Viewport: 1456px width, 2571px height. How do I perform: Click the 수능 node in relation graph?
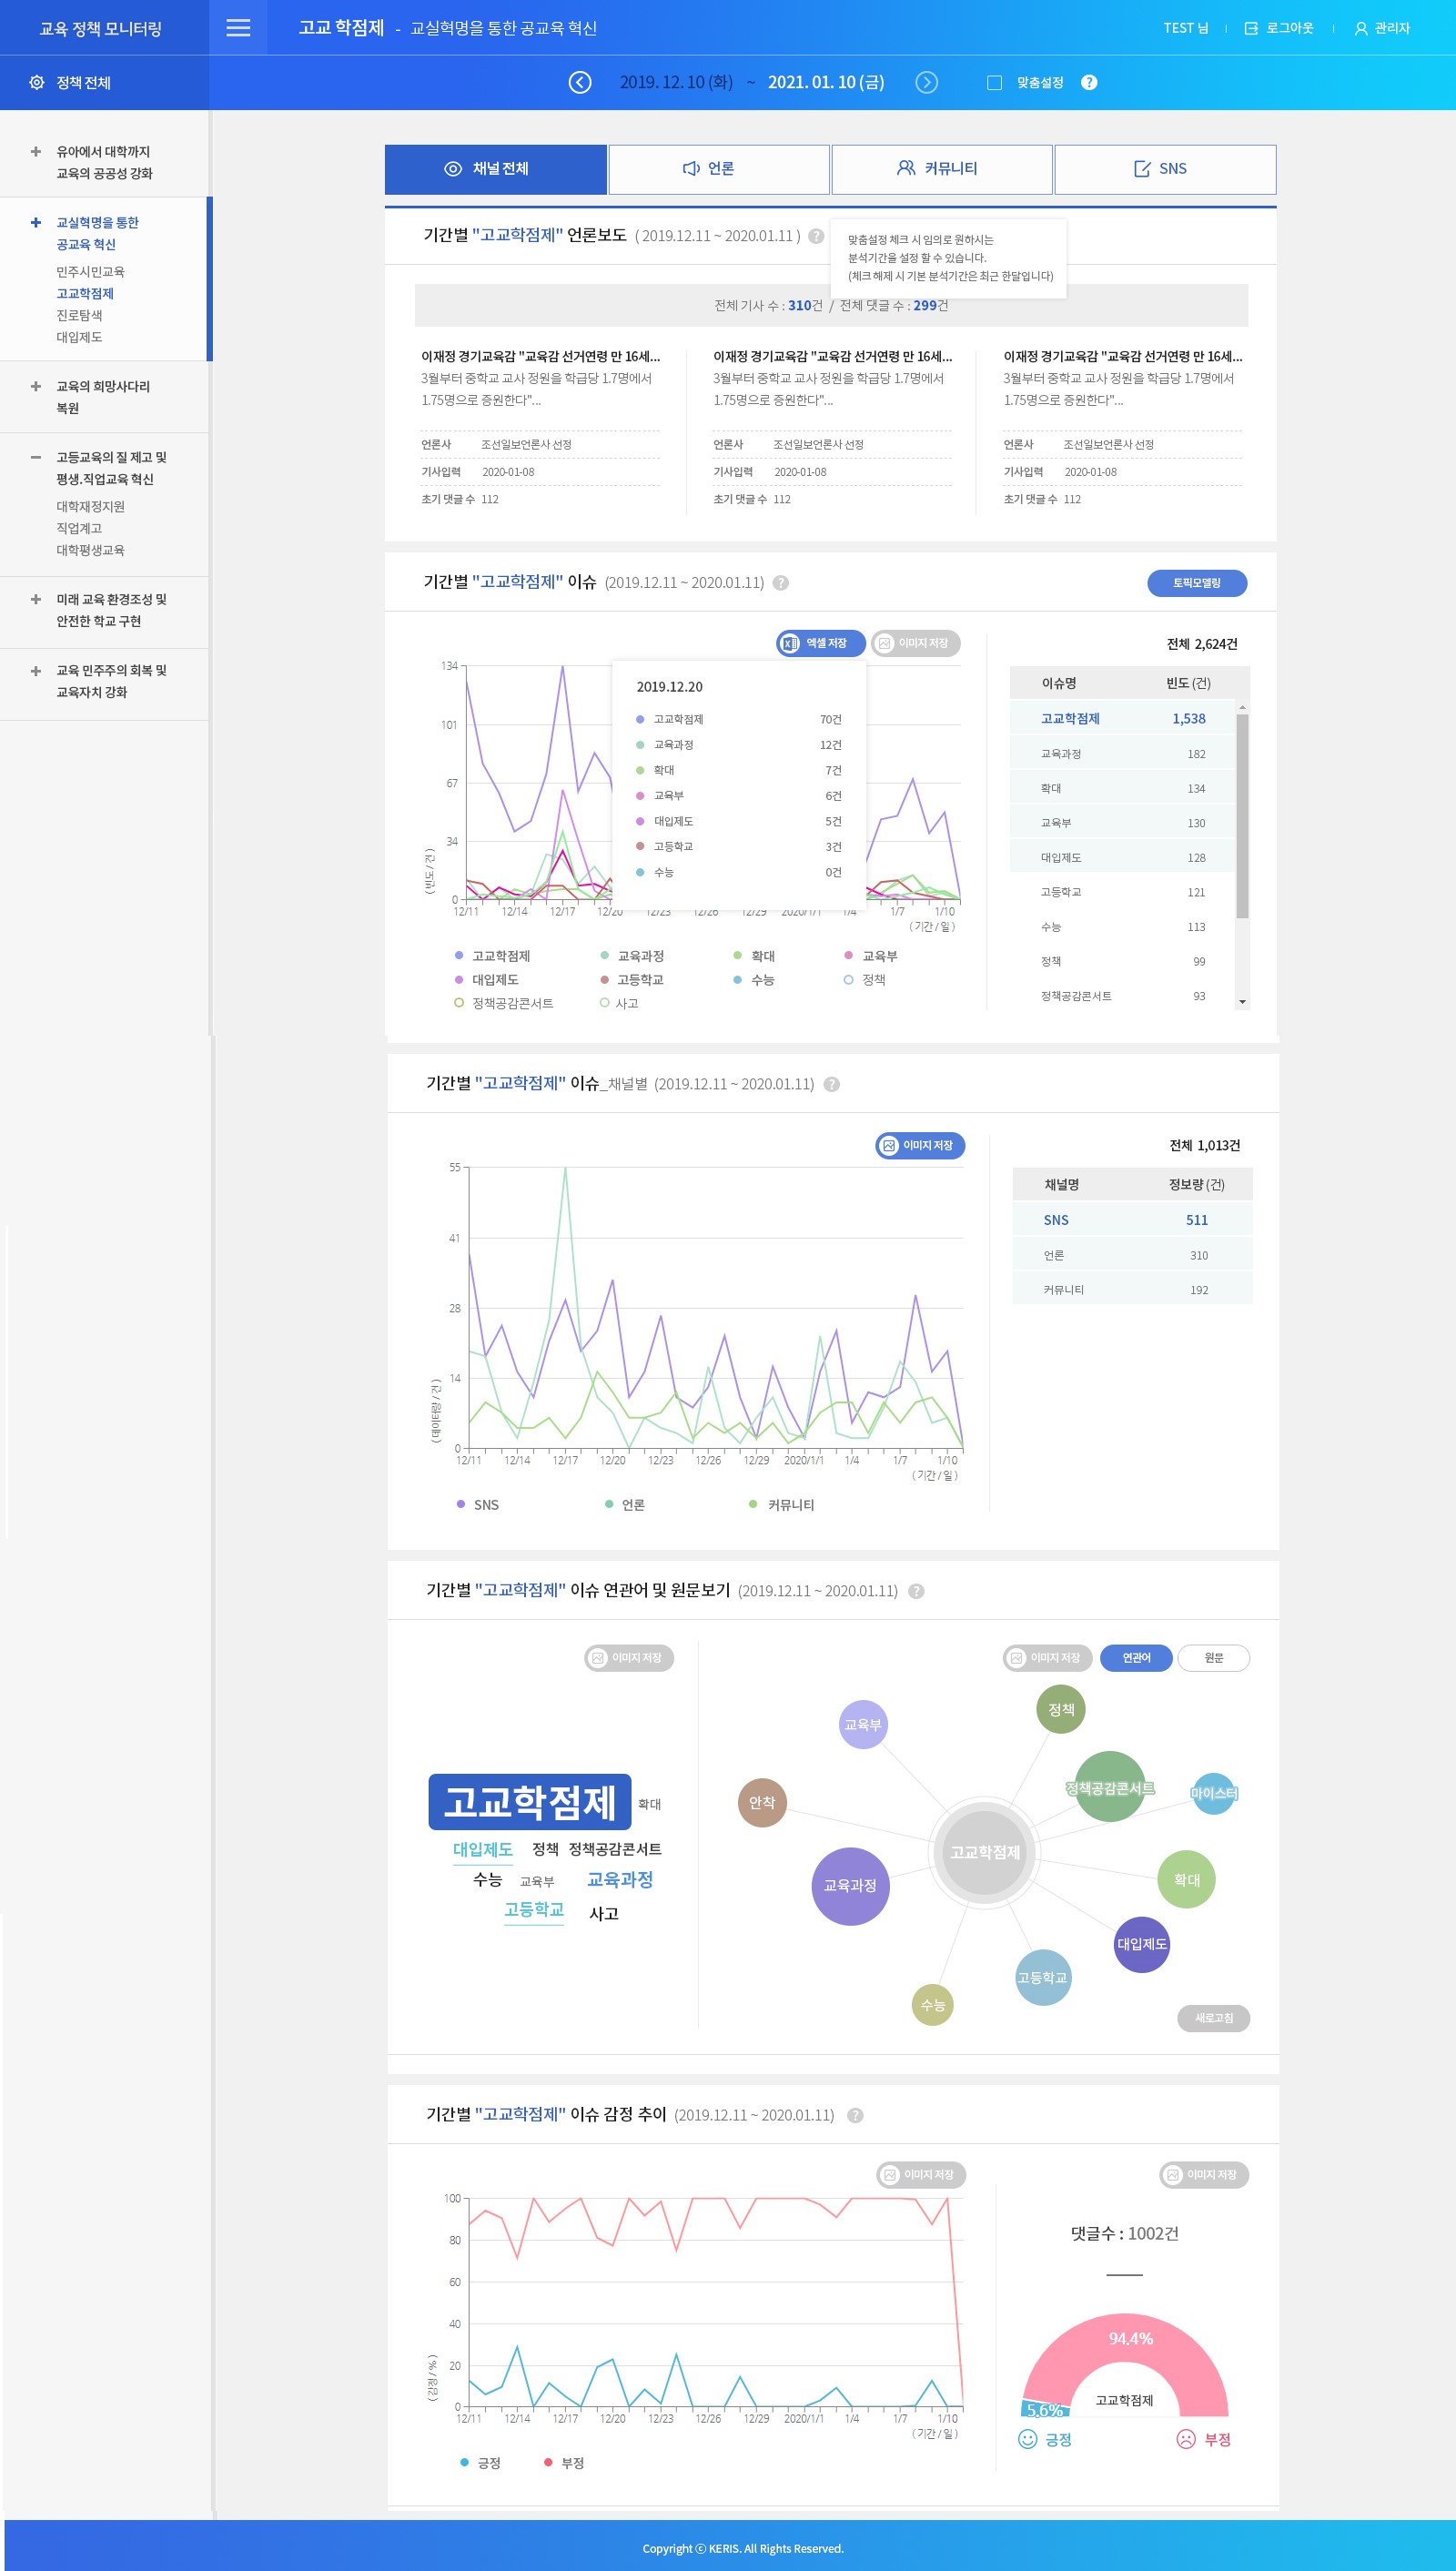(933, 2004)
